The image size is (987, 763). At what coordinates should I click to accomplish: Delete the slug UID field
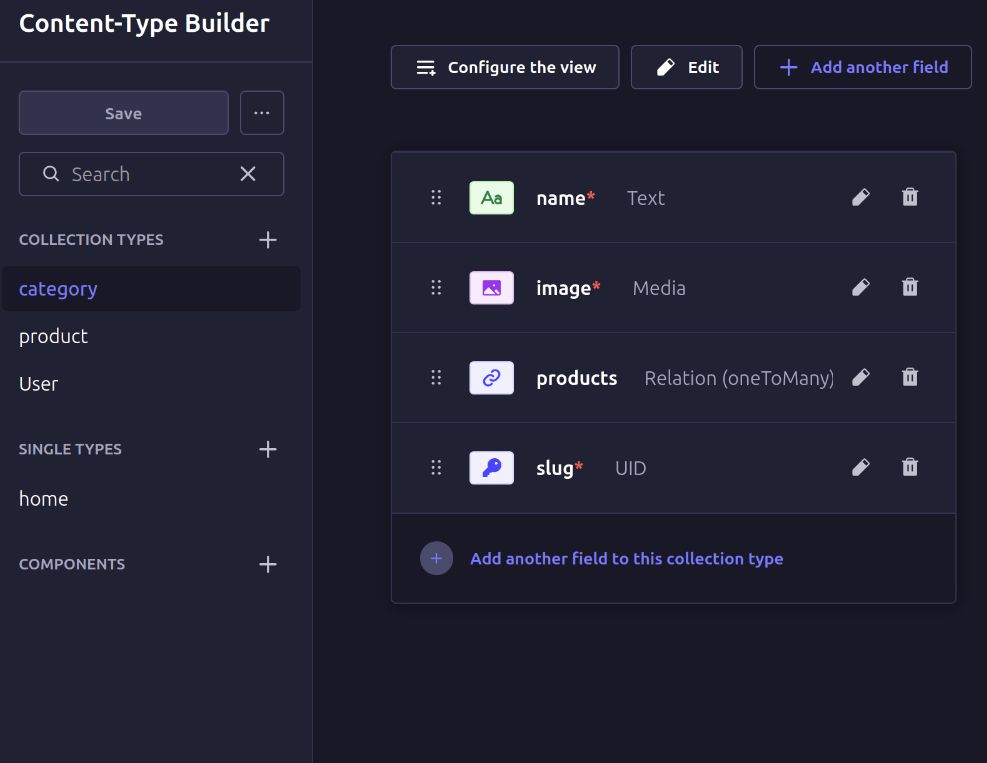(909, 467)
